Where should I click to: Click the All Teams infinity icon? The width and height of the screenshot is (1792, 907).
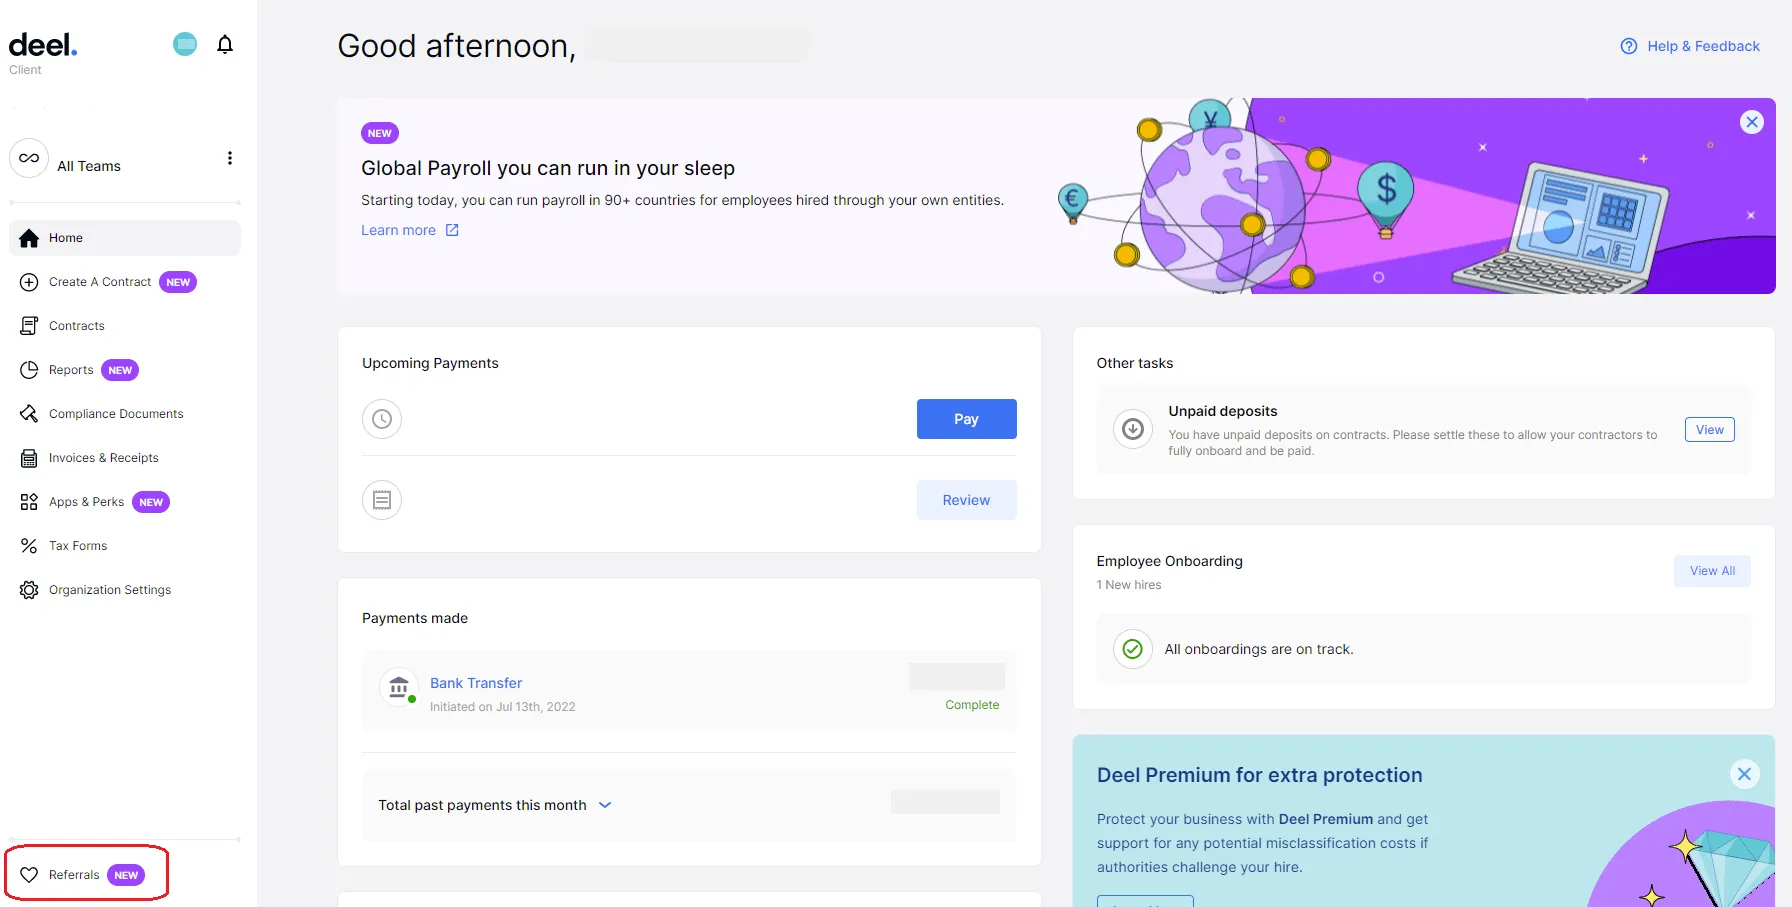tap(29, 158)
